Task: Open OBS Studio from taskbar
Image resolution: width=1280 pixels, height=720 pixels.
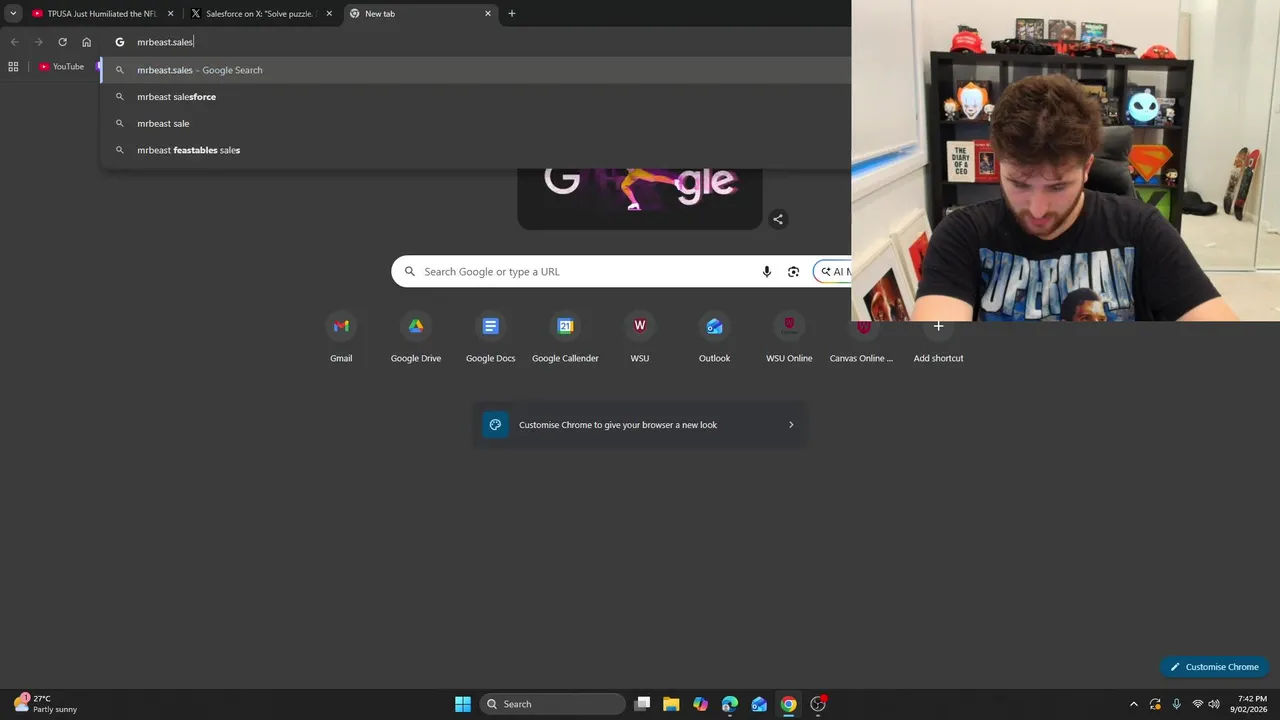Action: pos(818,704)
